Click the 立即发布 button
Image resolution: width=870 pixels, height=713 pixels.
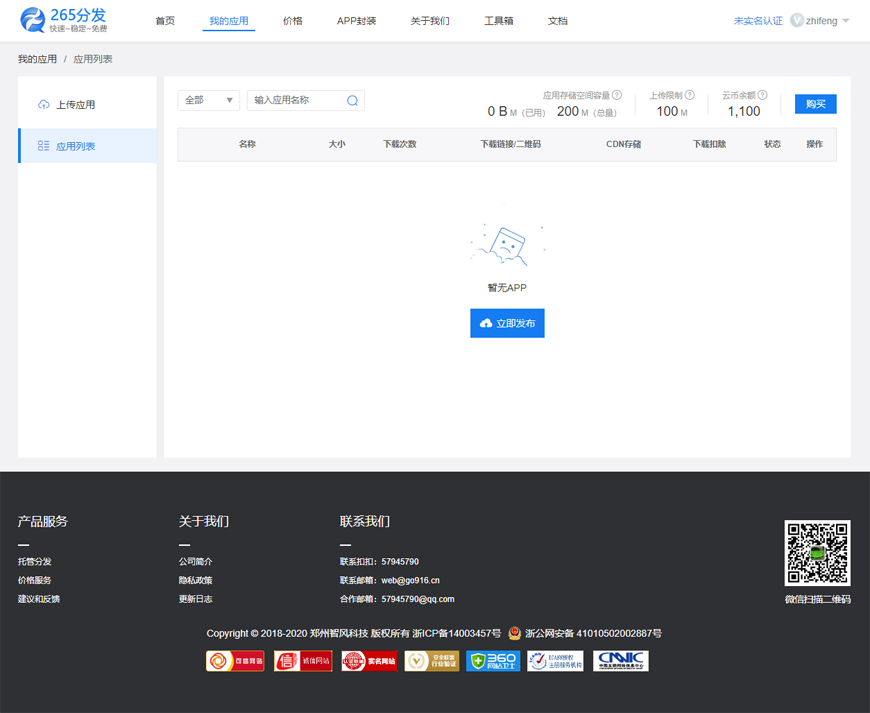[x=507, y=324]
